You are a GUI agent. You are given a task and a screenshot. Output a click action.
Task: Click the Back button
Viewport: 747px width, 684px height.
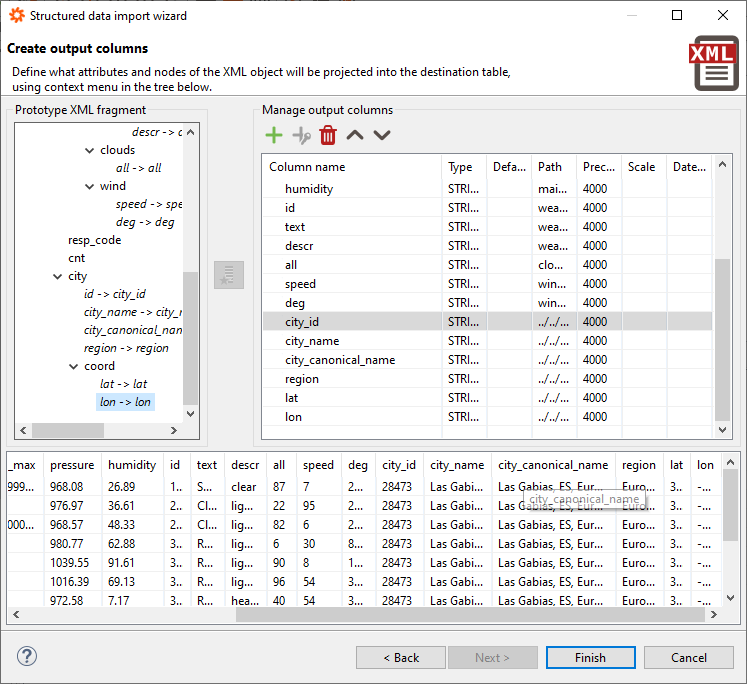click(401, 657)
